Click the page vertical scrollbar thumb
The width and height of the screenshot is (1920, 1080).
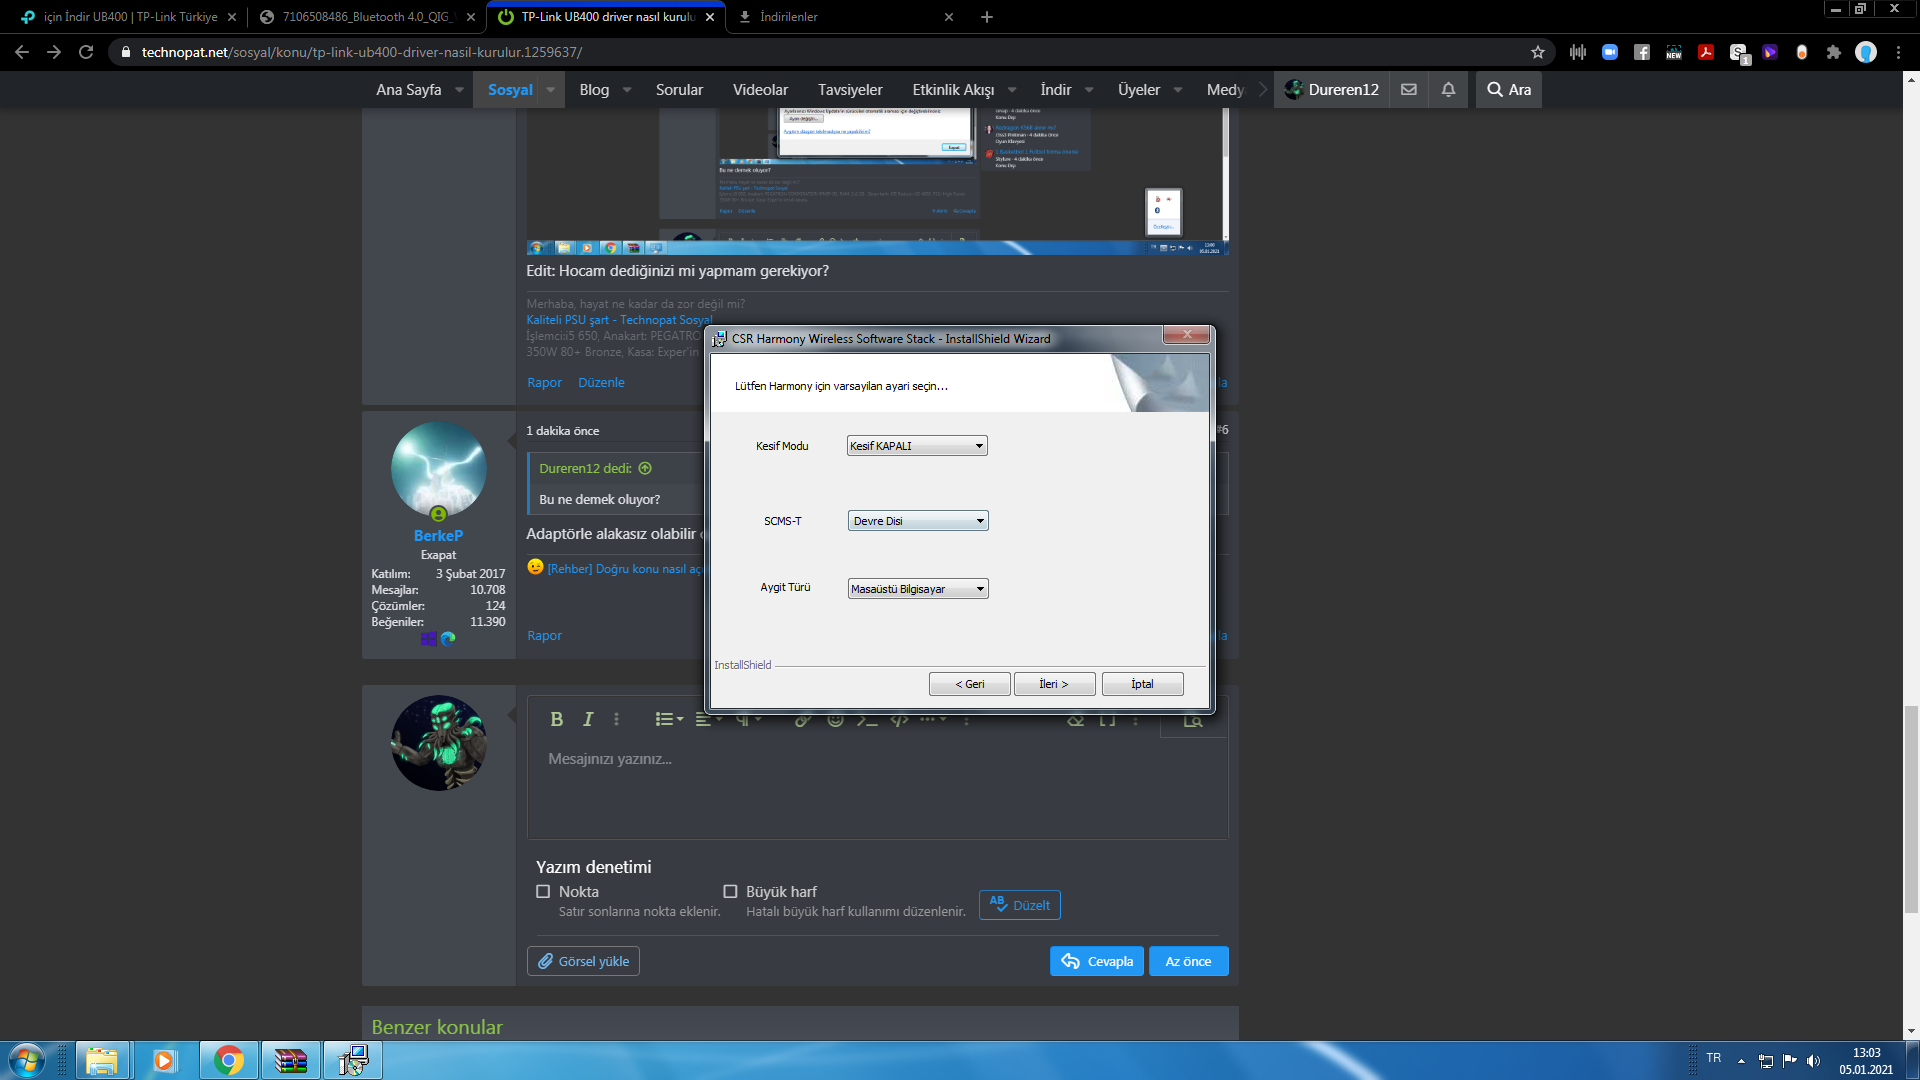pos(1911,809)
